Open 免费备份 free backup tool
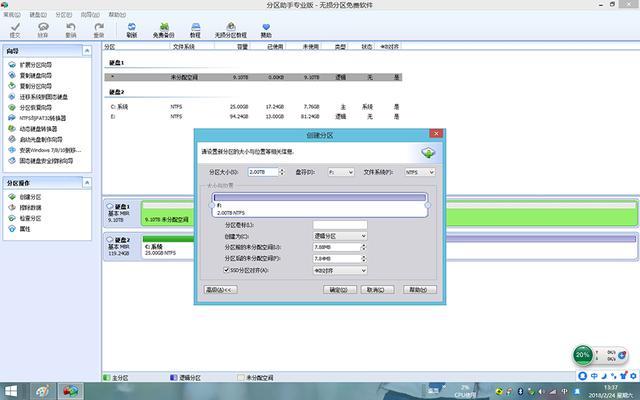The width and height of the screenshot is (640, 400). (164, 28)
